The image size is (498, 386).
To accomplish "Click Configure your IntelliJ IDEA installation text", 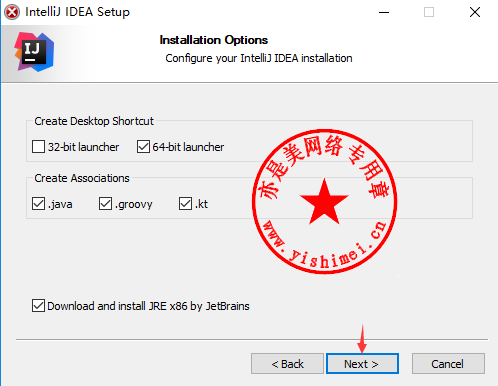I will pyautogui.click(x=259, y=58).
